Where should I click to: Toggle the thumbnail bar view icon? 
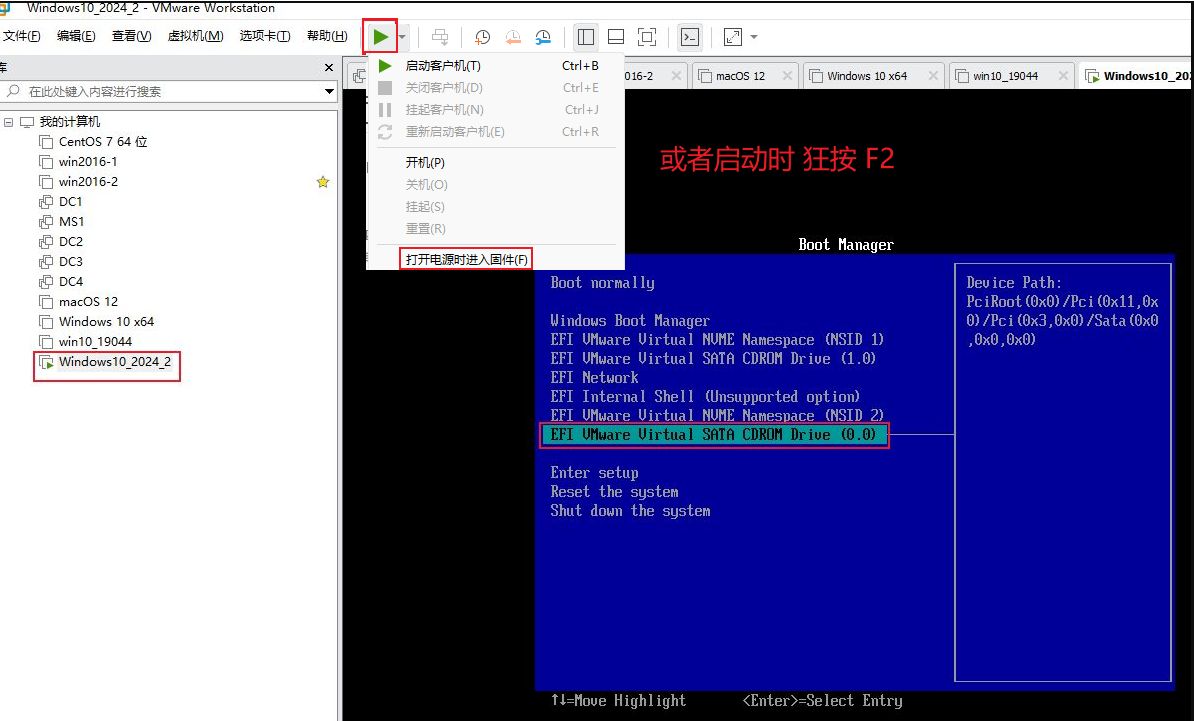pos(616,37)
